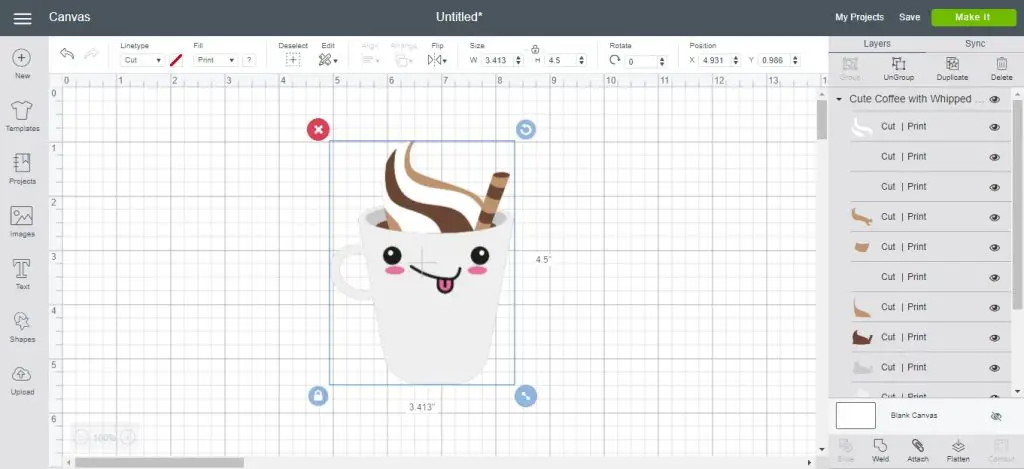Select the light tan curved shape layer row
The height and width of the screenshot is (469, 1024).
(x=931, y=308)
